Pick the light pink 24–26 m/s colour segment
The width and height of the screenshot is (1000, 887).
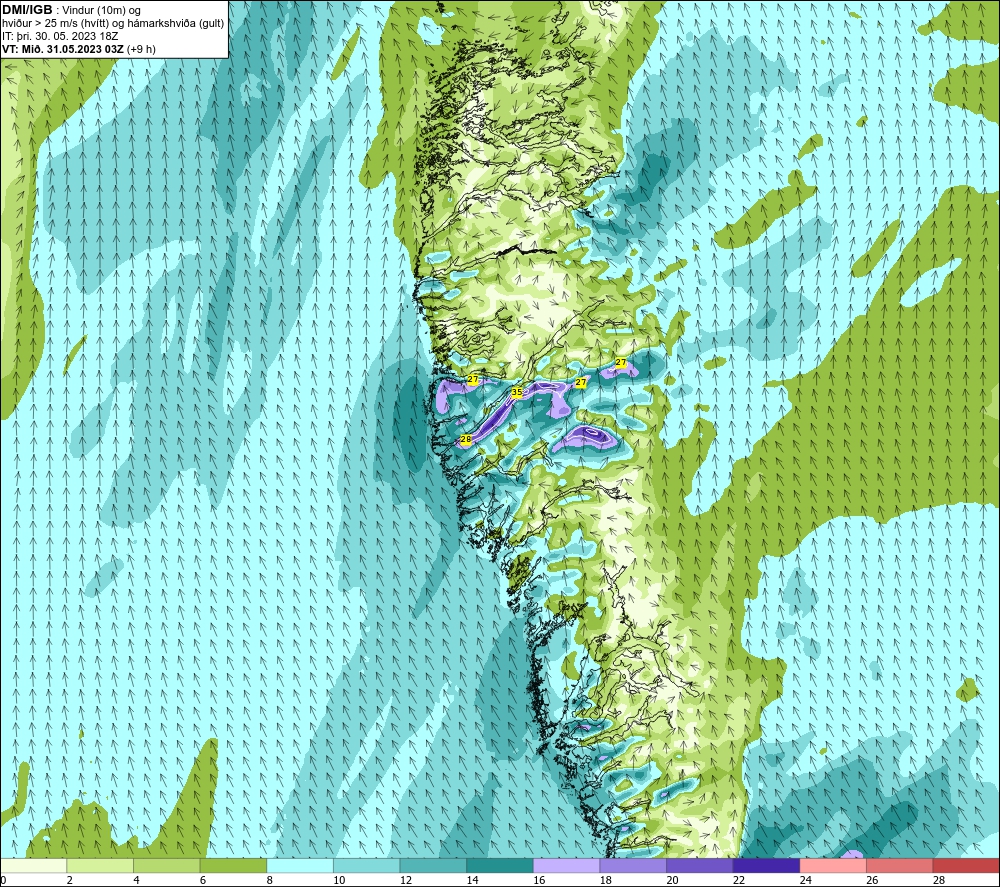coord(833,865)
